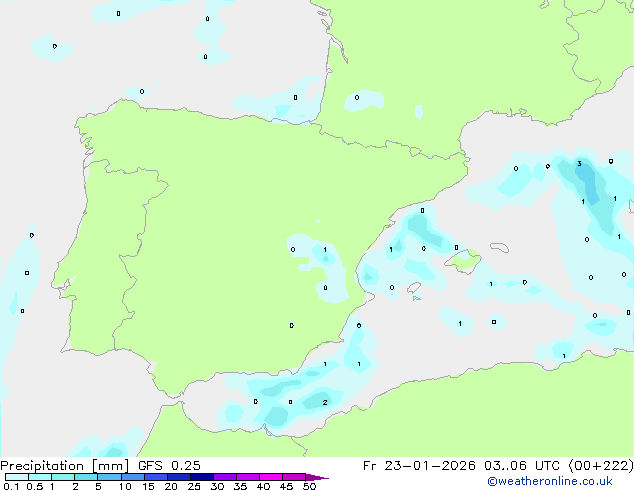Select the 5–10 mm legend swatch

pyautogui.click(x=109, y=477)
